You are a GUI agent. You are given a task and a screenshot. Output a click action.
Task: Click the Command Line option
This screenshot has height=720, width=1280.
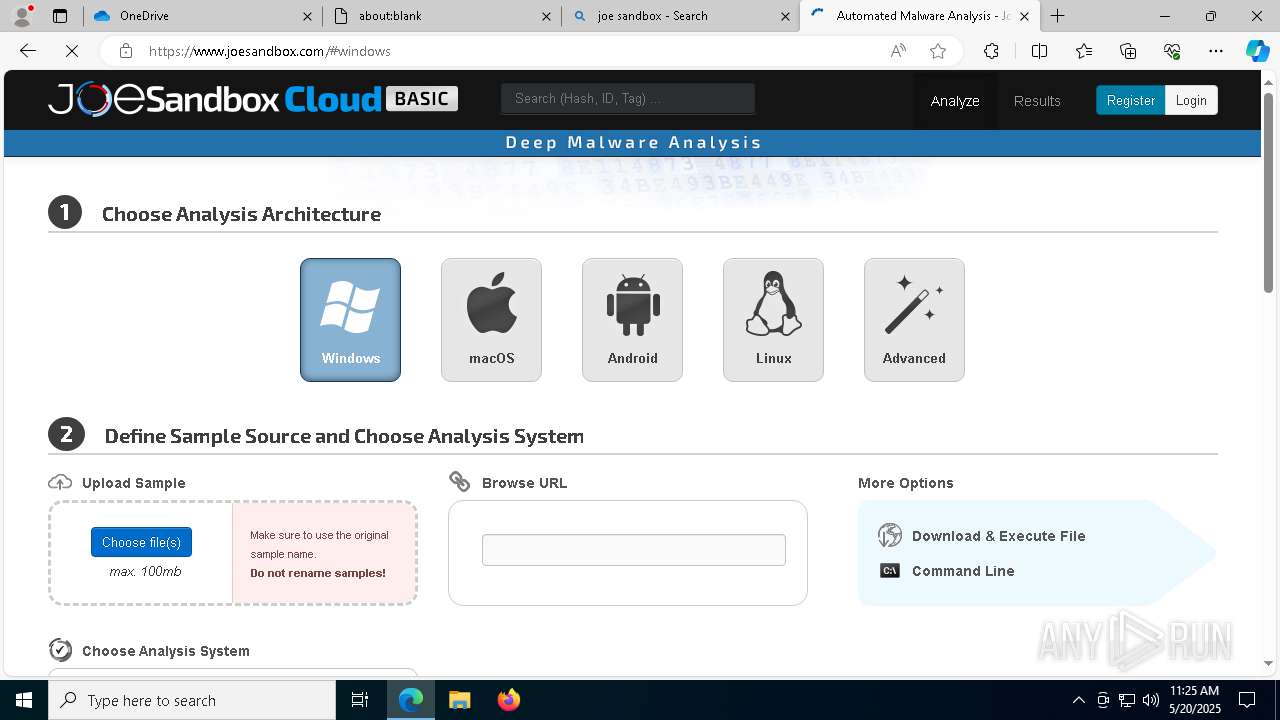947,571
